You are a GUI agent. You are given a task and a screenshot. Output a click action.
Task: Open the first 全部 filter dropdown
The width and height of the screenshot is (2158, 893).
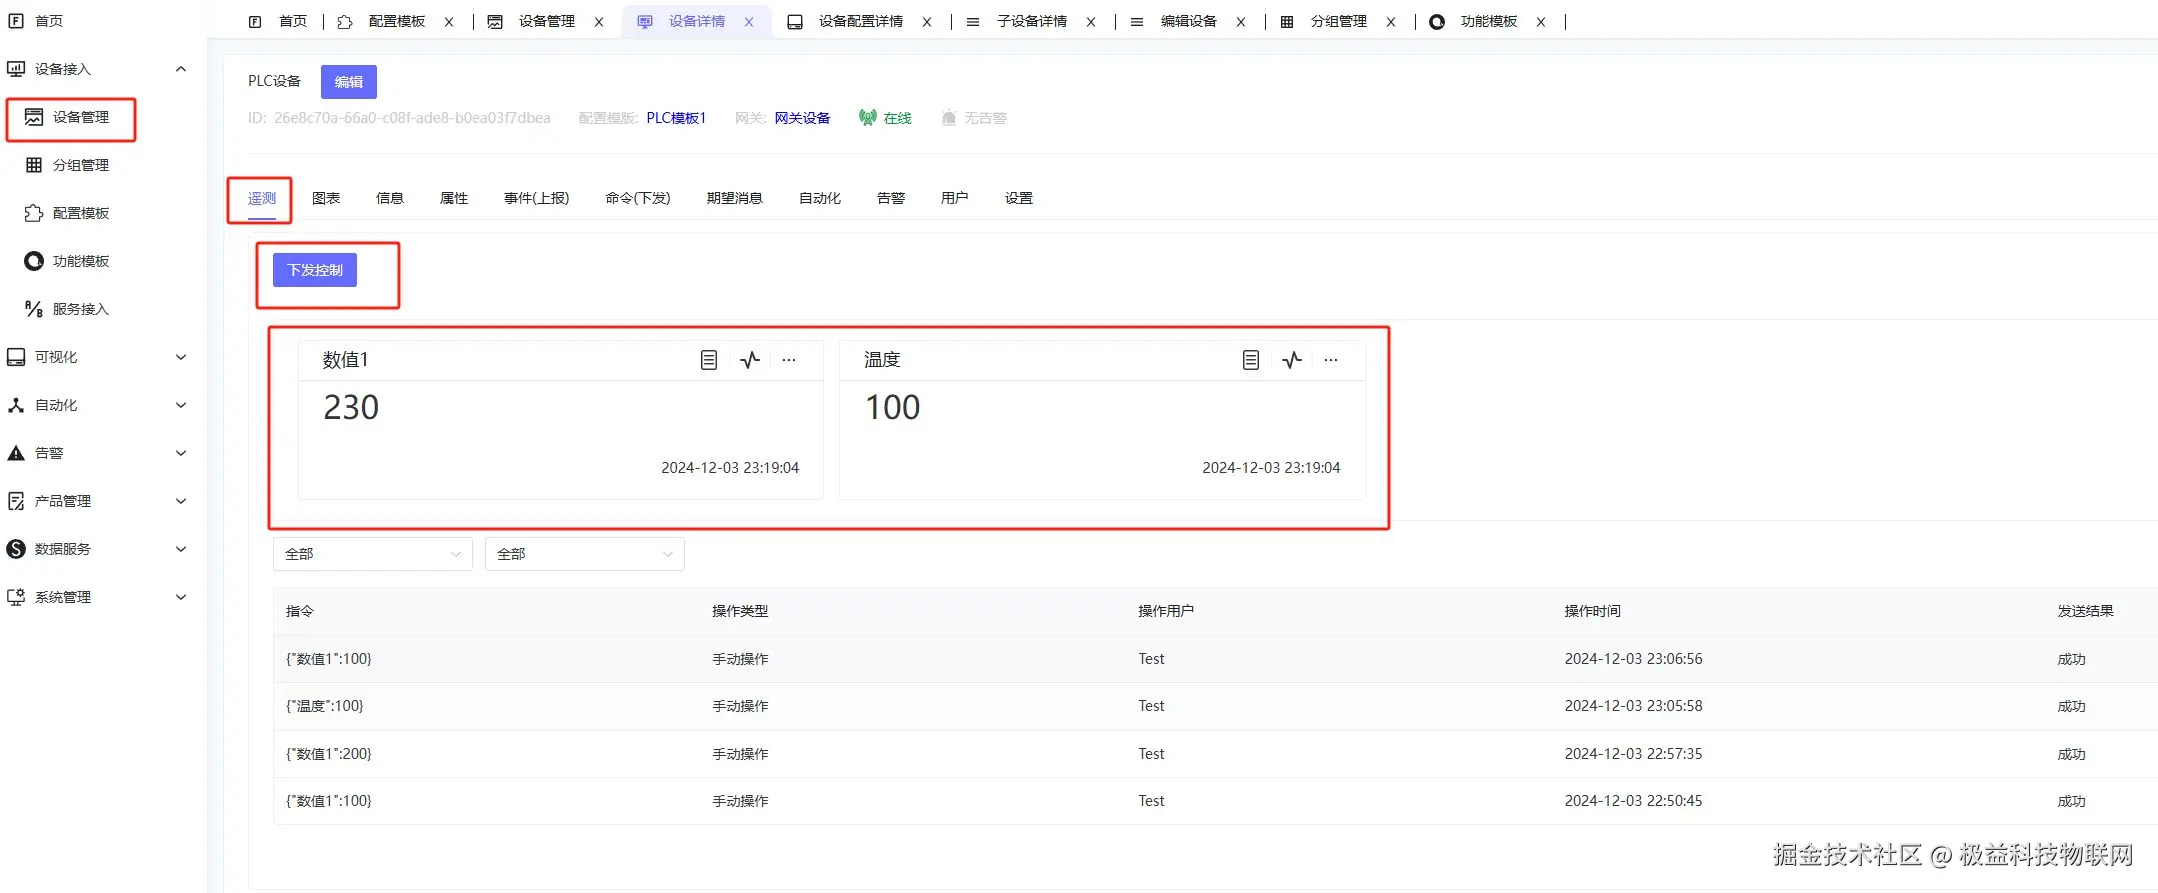tap(373, 554)
